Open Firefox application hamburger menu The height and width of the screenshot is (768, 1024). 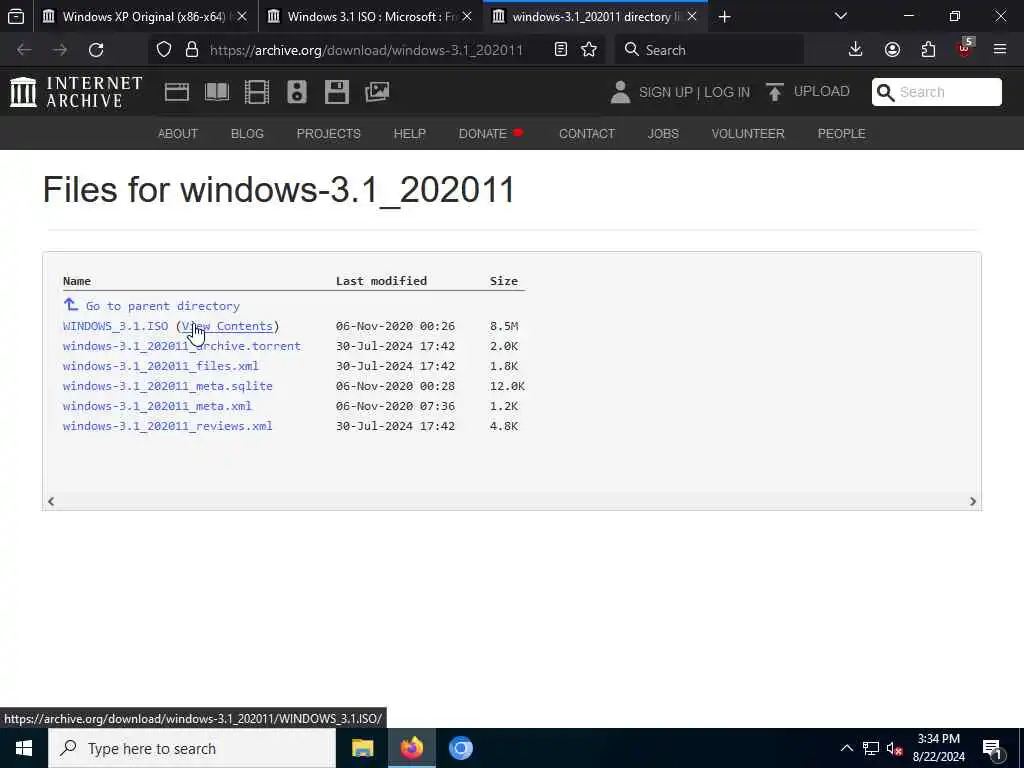tap(1000, 50)
